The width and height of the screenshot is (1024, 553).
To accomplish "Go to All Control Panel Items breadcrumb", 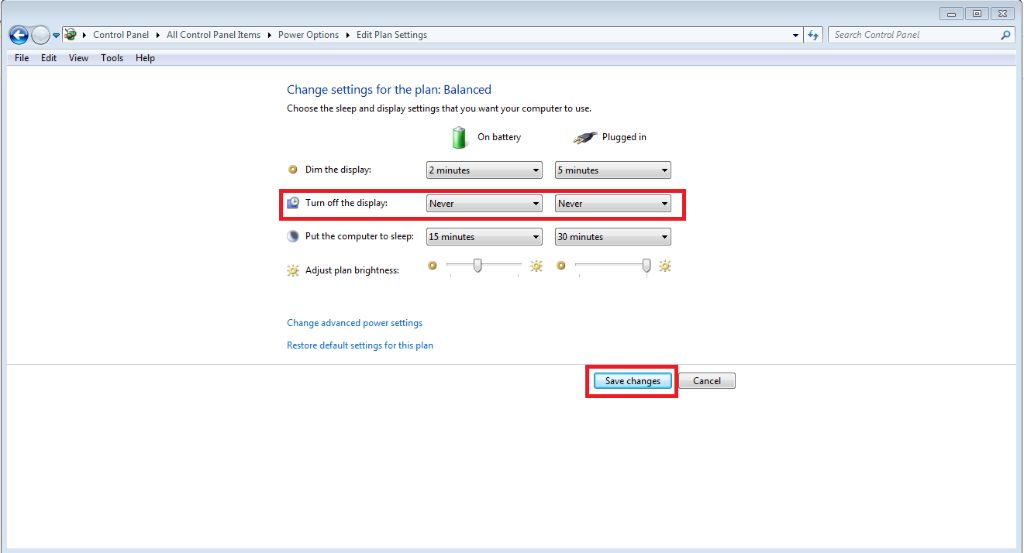I will point(214,35).
